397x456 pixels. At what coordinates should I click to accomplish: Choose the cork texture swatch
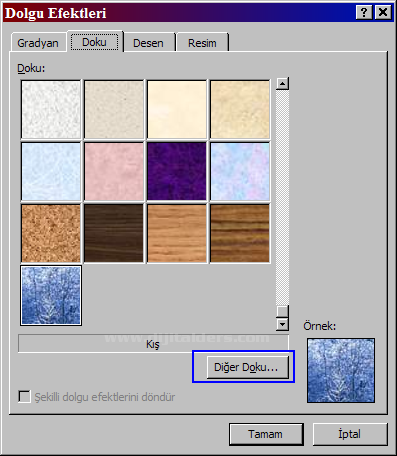(51, 233)
